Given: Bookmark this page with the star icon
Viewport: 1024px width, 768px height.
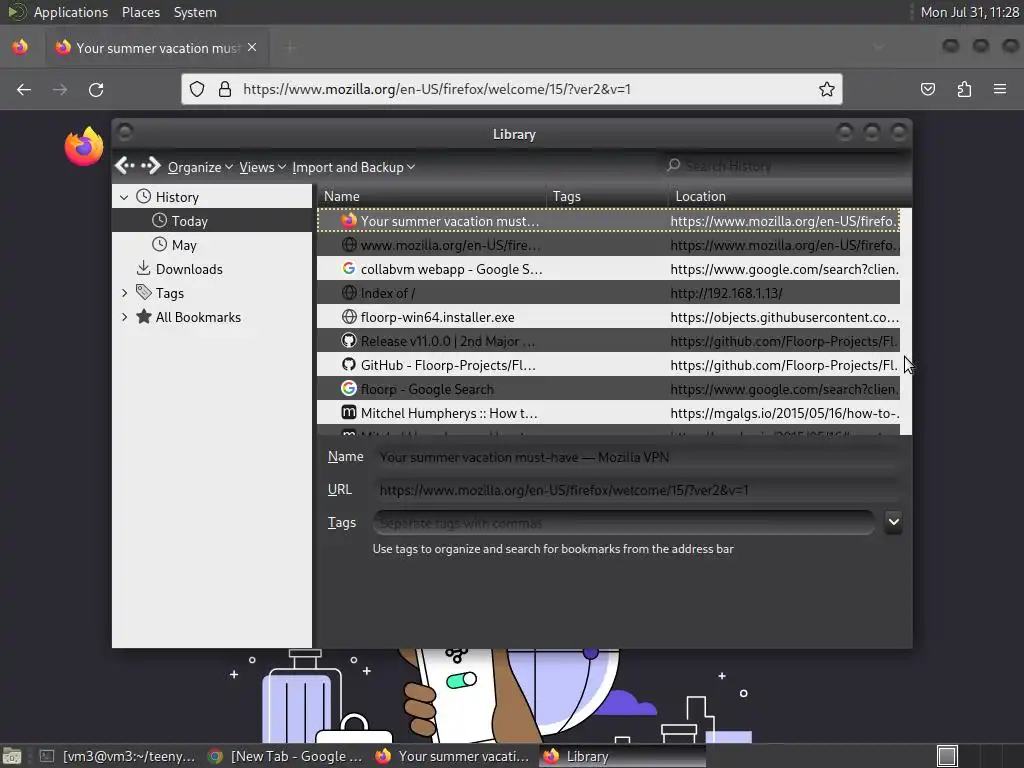Looking at the screenshot, I should point(827,89).
